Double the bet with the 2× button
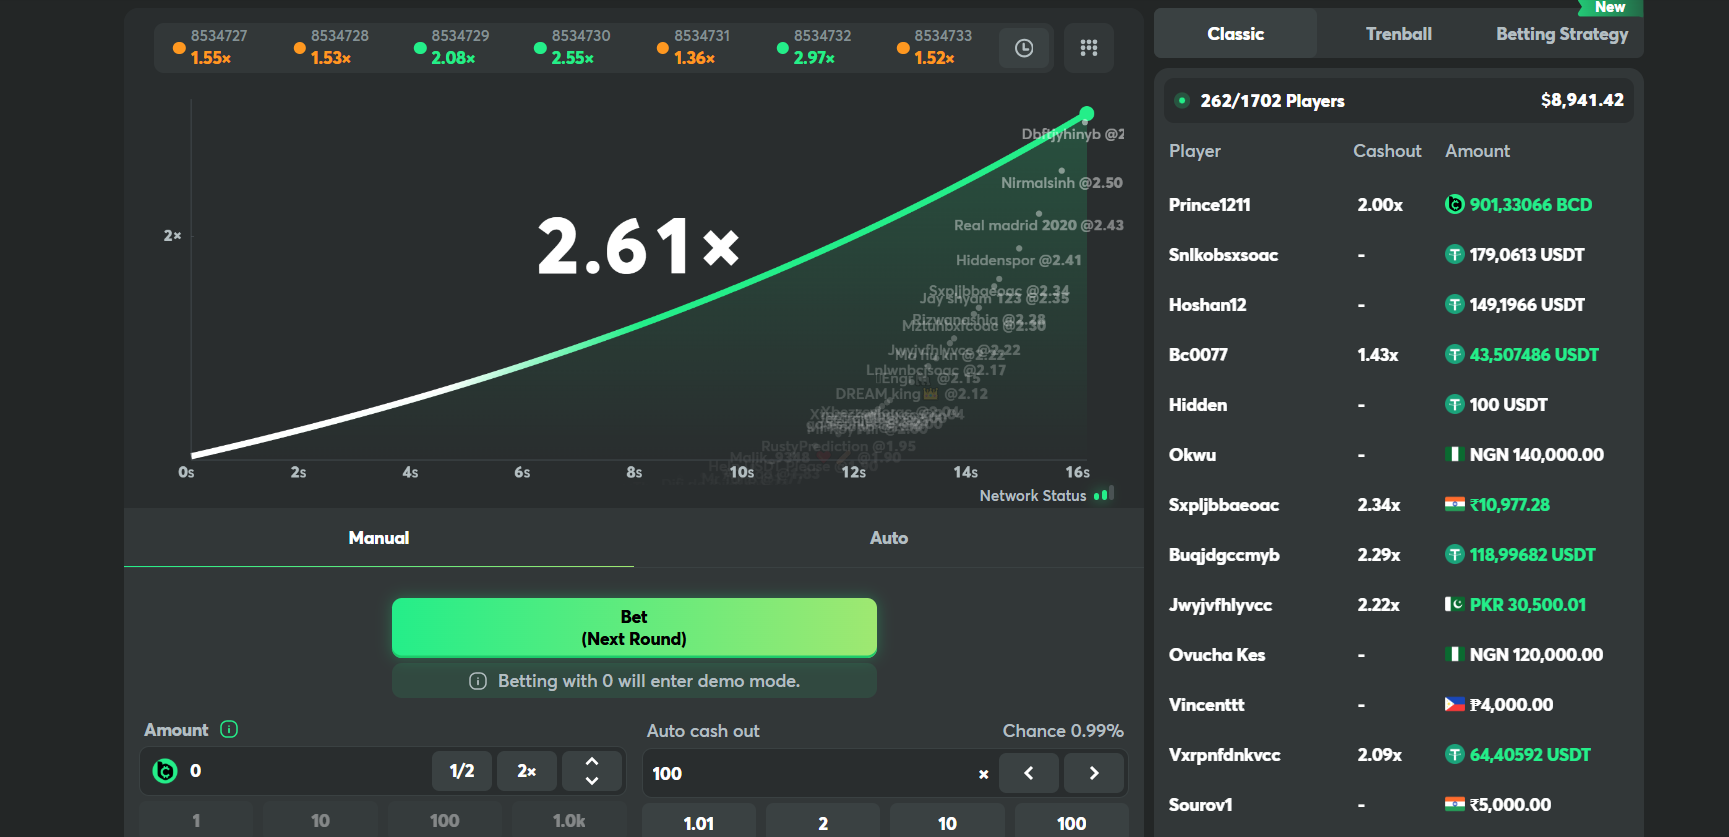 coord(526,771)
